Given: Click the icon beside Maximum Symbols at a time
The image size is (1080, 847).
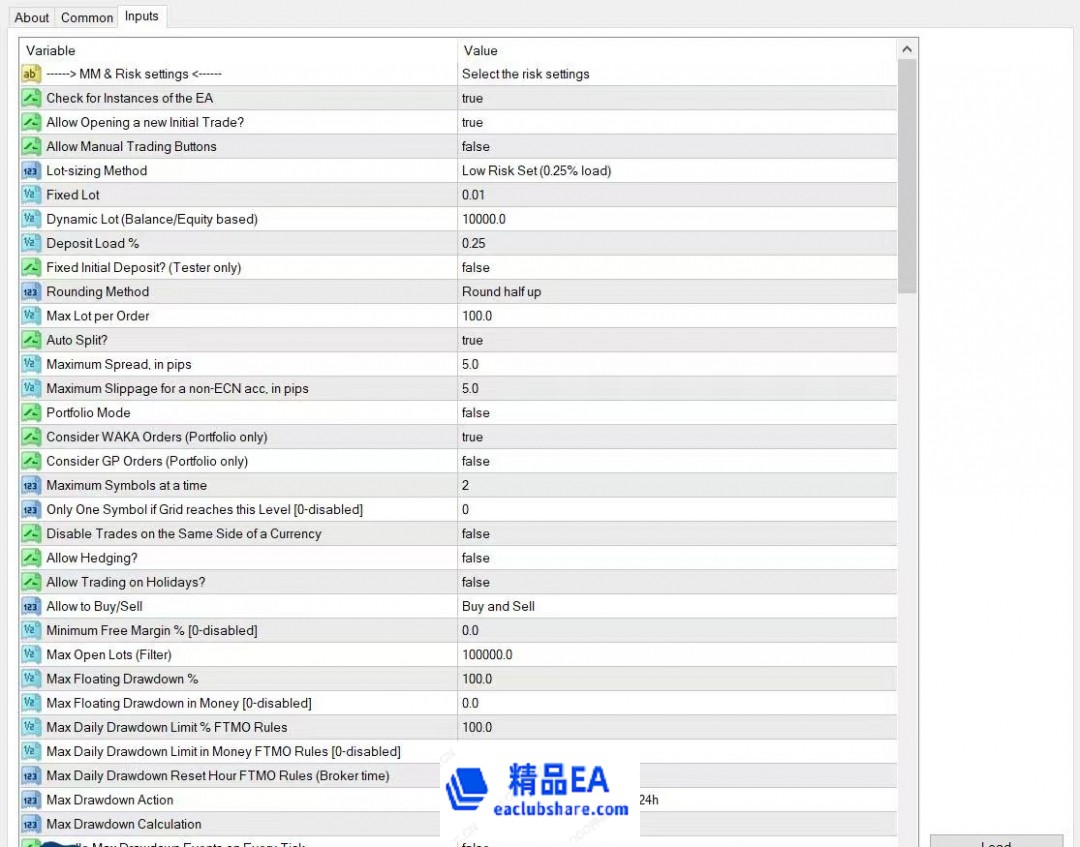Looking at the screenshot, I should pos(31,486).
